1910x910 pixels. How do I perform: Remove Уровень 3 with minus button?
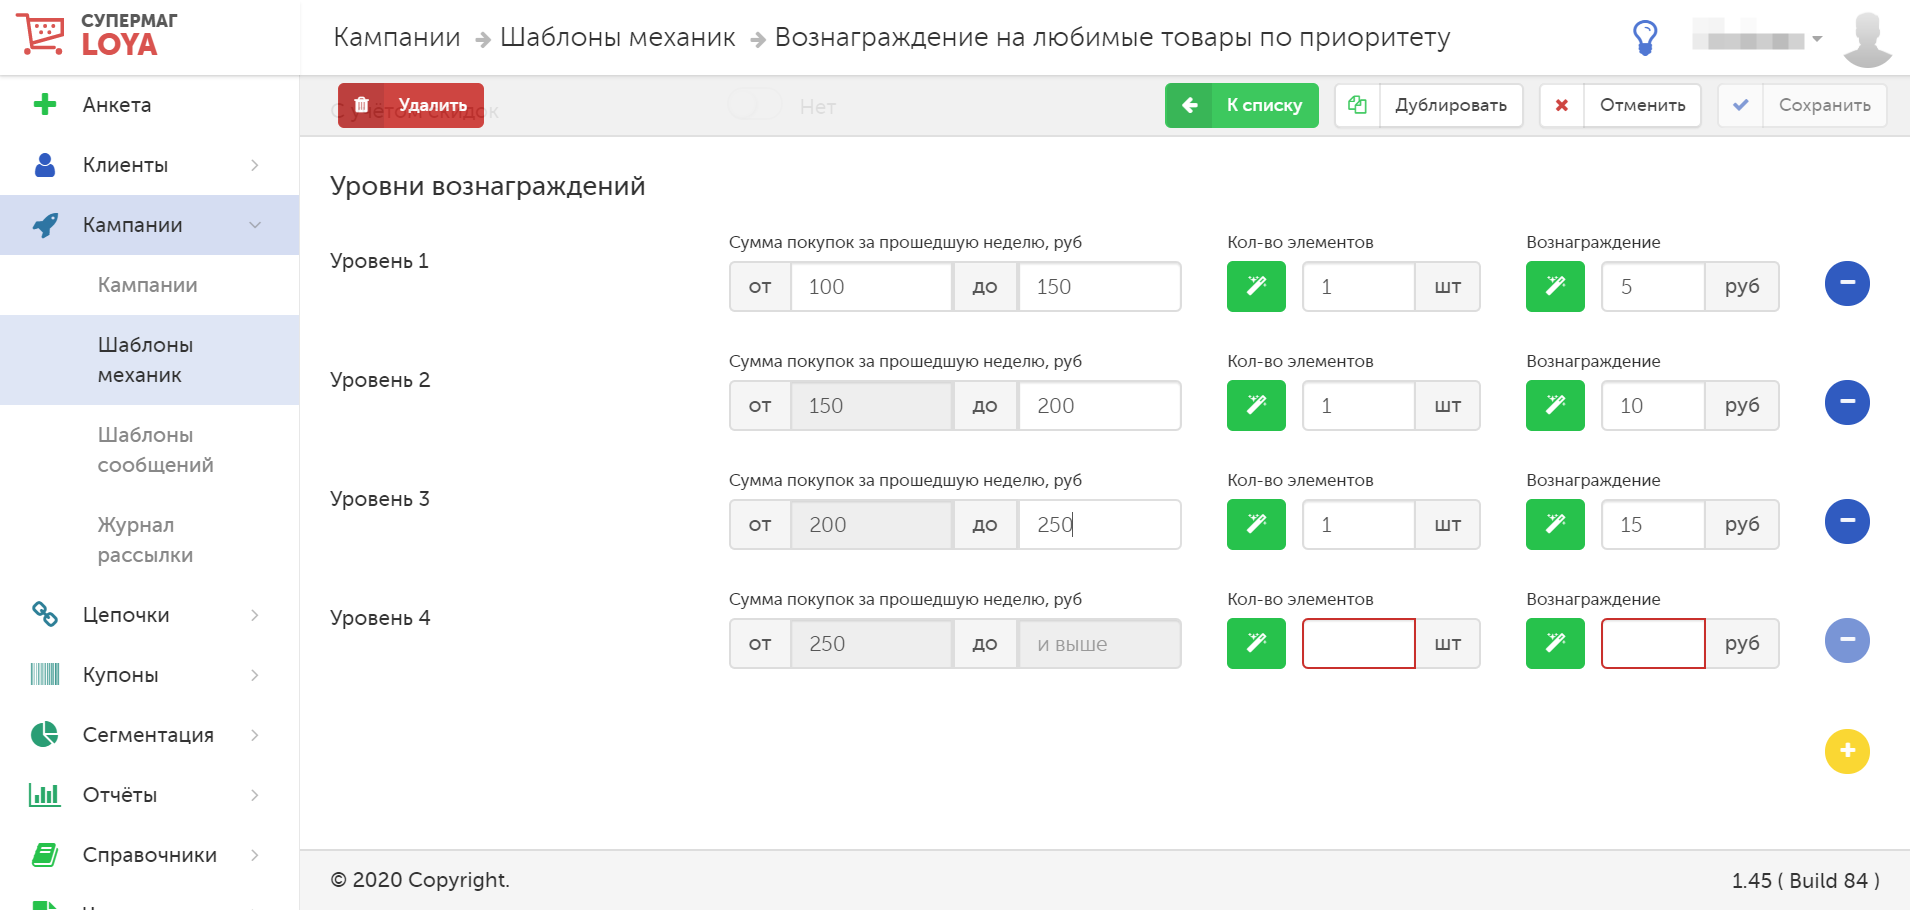click(1847, 521)
